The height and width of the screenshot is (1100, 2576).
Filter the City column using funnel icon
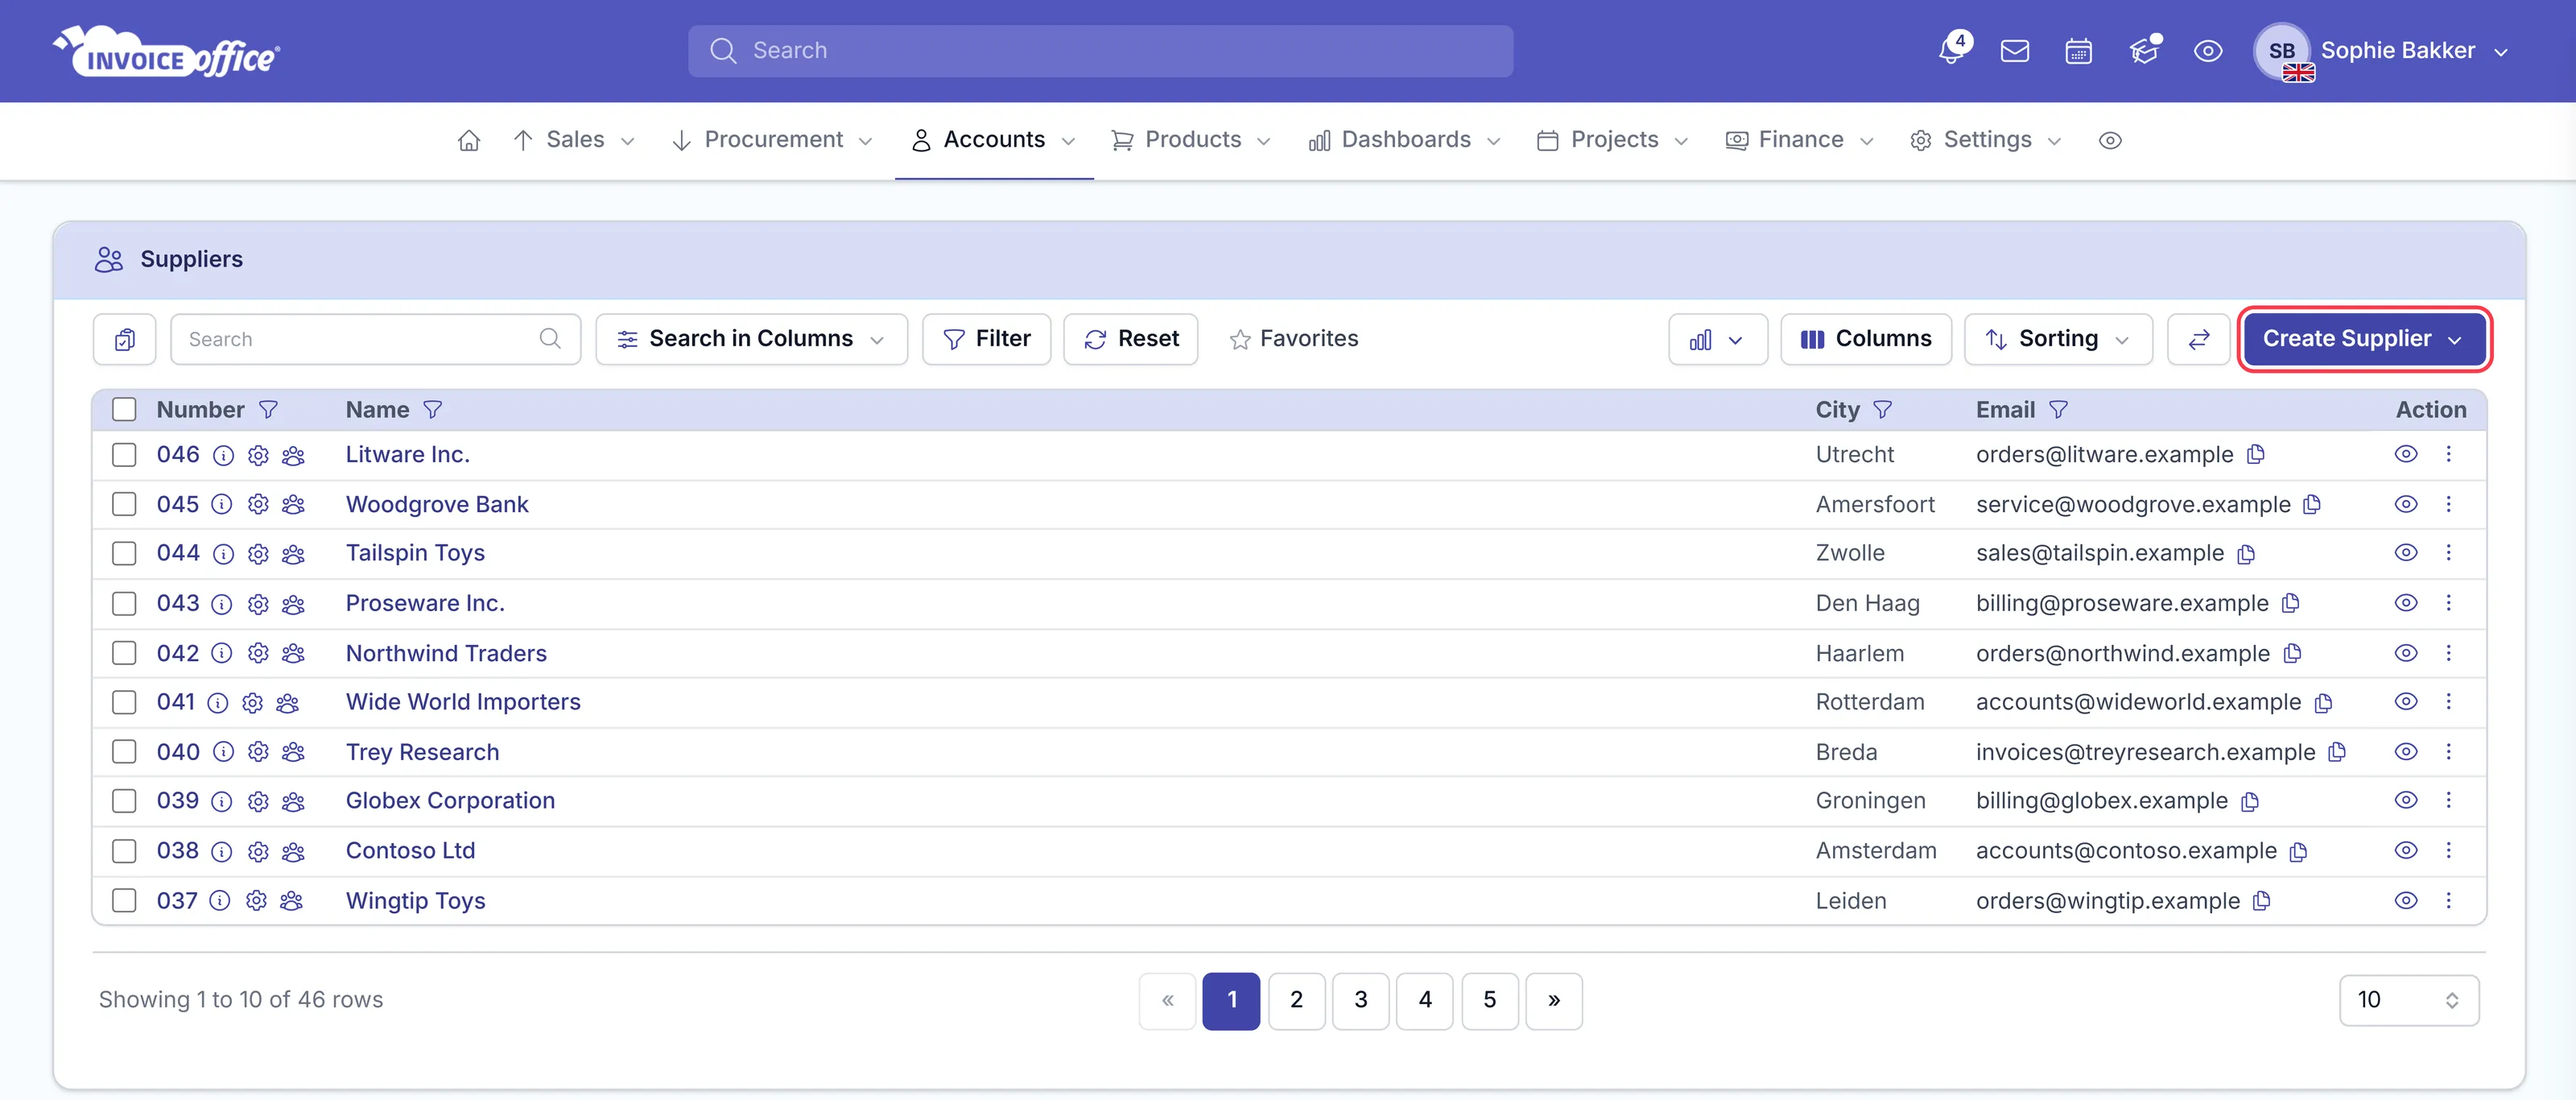pyautogui.click(x=1882, y=410)
